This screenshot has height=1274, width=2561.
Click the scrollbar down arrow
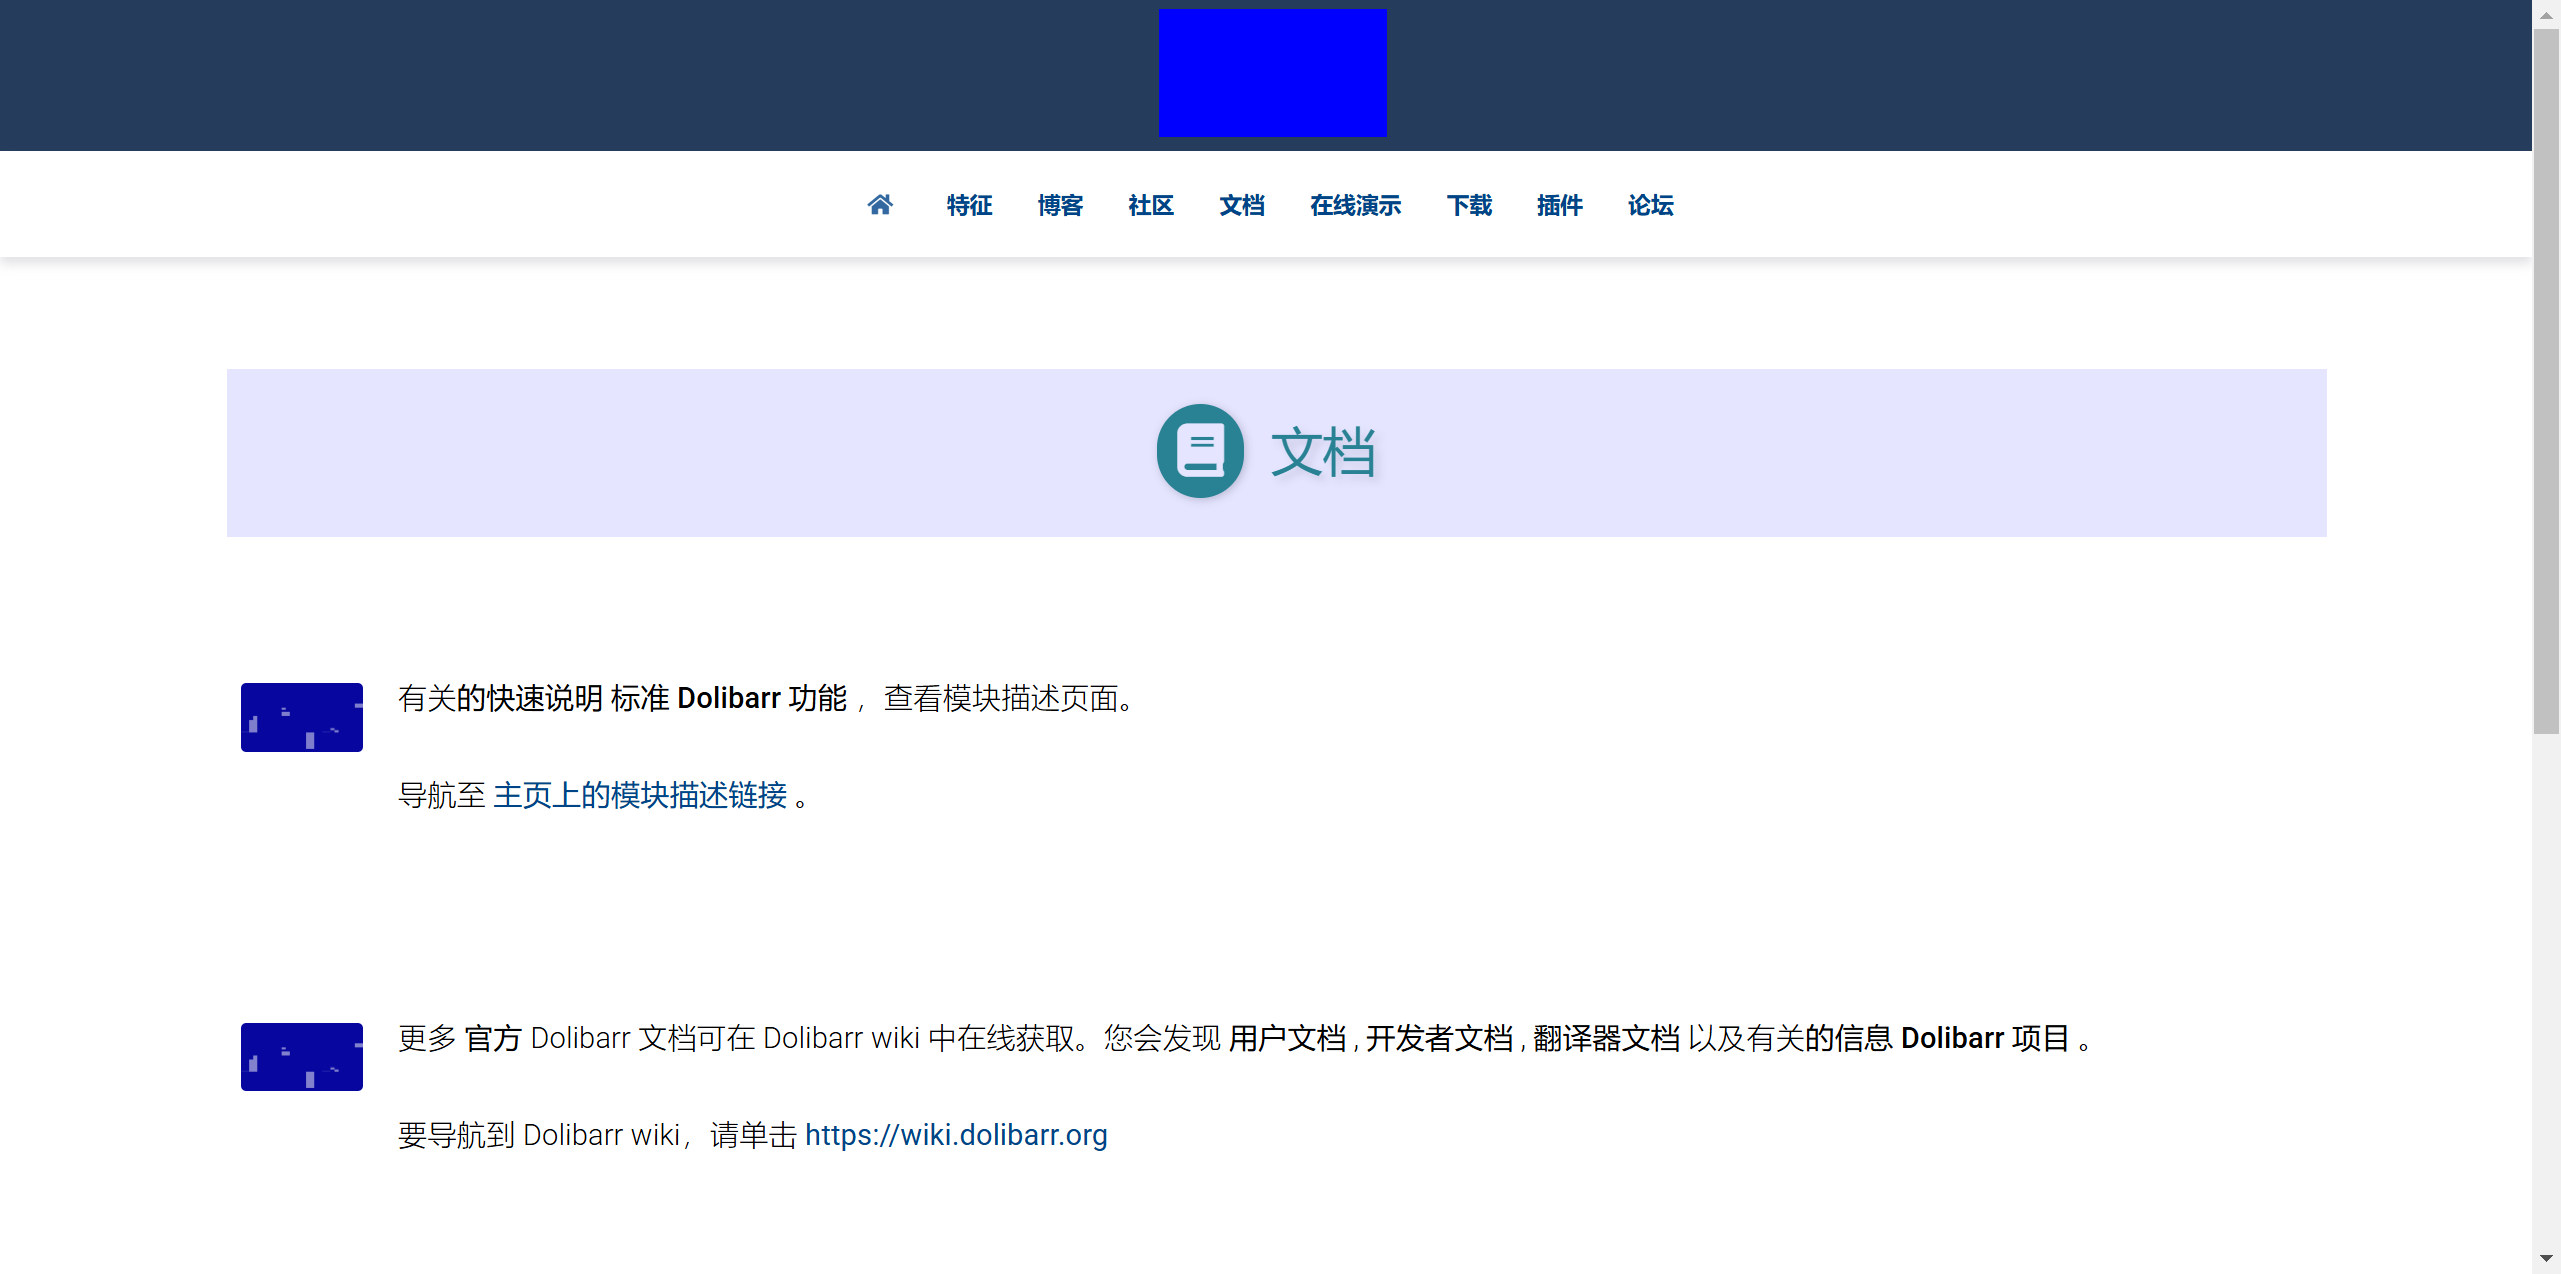pyautogui.click(x=2546, y=1258)
